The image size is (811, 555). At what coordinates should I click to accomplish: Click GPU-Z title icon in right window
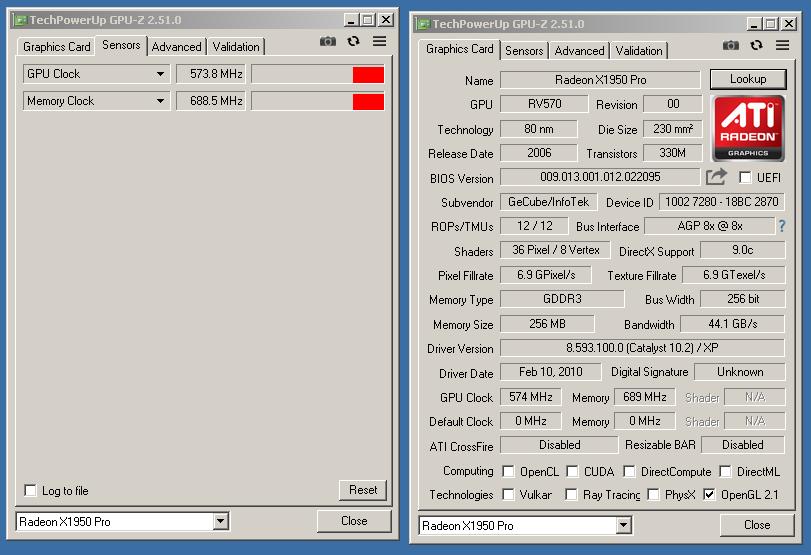pos(424,24)
